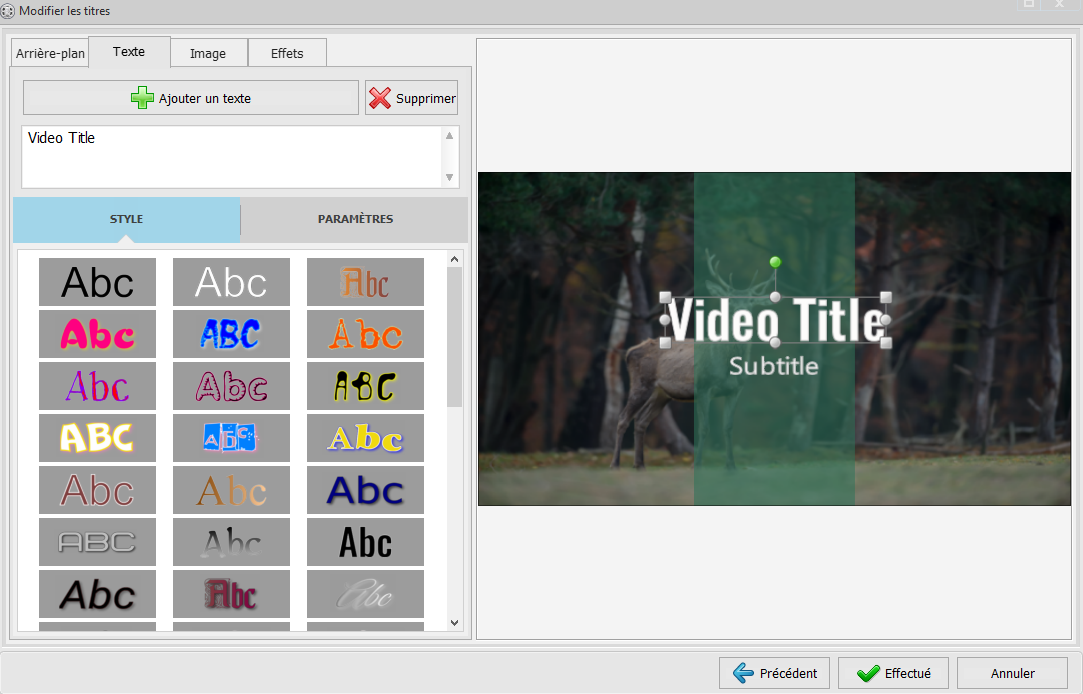Pick the purple gradient Abc style
The image size is (1083, 694).
[97, 386]
